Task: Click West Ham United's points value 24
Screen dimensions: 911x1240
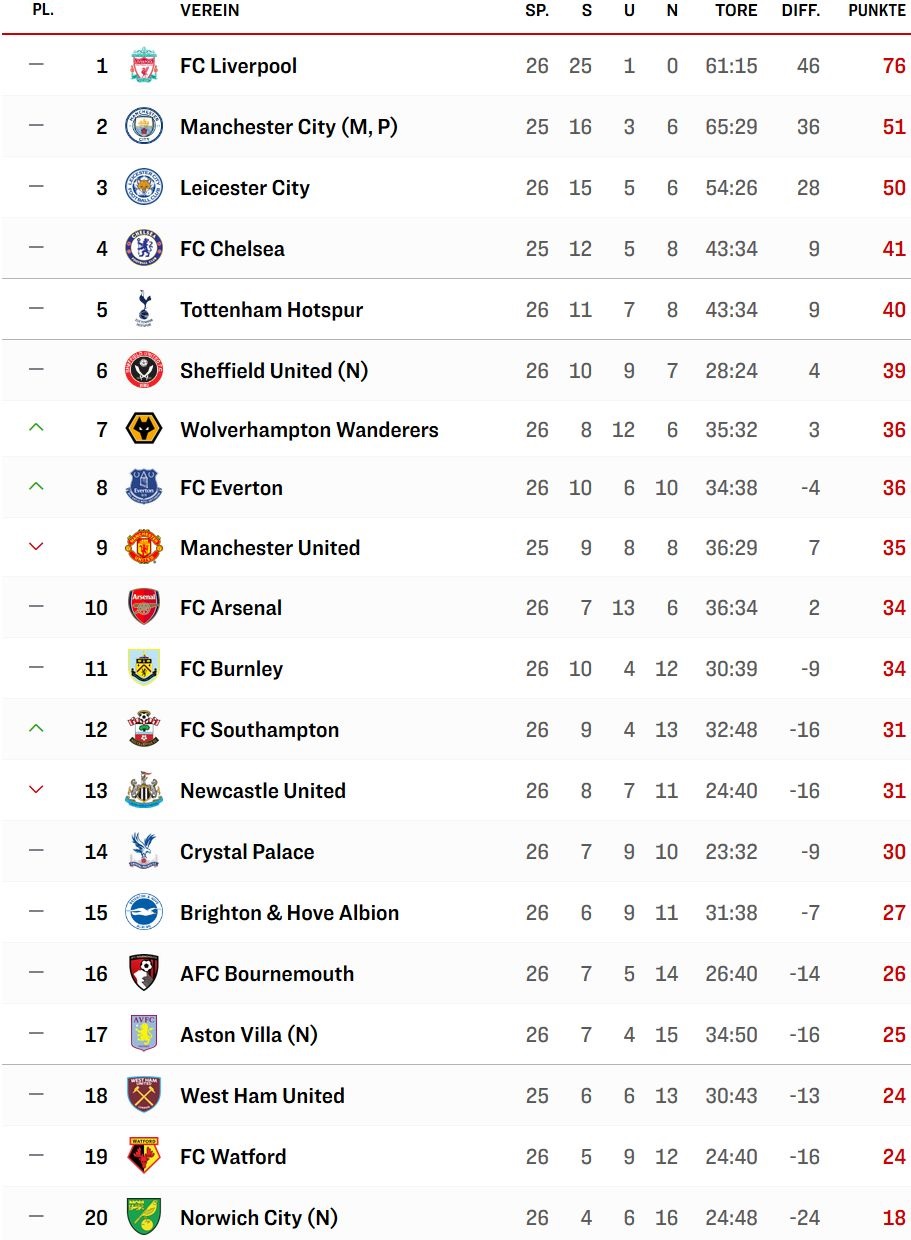Action: [894, 1096]
